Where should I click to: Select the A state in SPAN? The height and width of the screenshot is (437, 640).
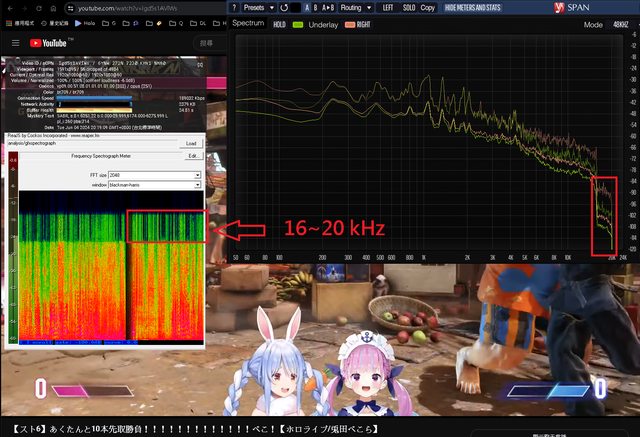307,7
